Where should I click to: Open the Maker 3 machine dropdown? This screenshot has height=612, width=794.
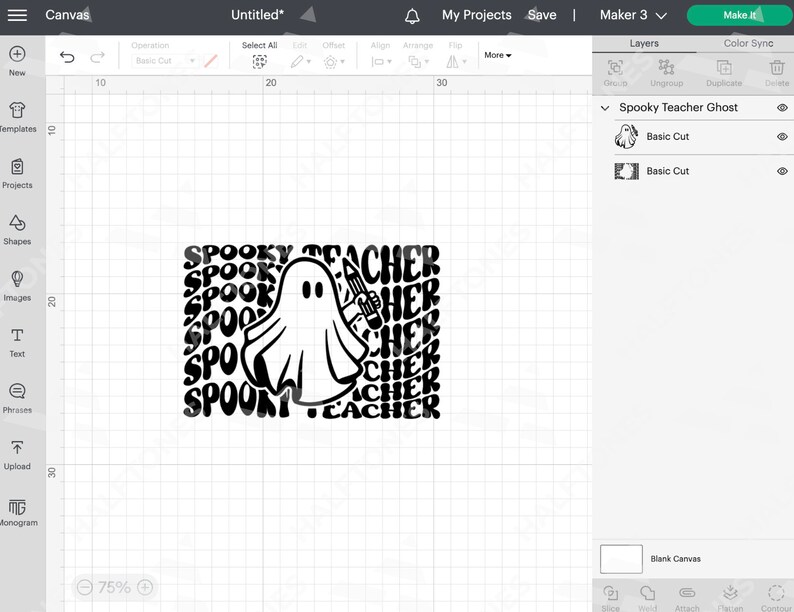pyautogui.click(x=633, y=15)
